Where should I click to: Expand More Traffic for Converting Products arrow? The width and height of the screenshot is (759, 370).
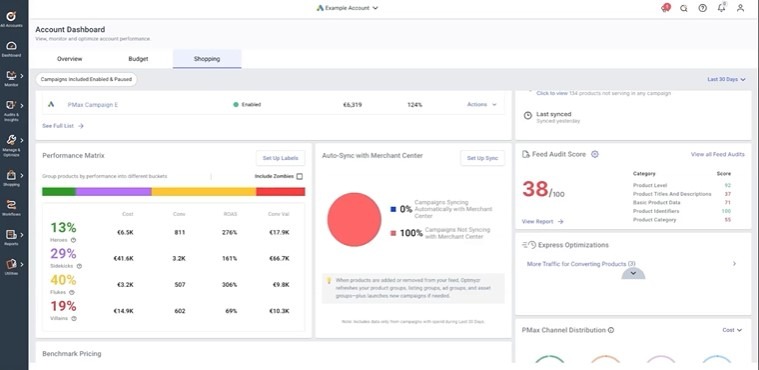(734, 264)
